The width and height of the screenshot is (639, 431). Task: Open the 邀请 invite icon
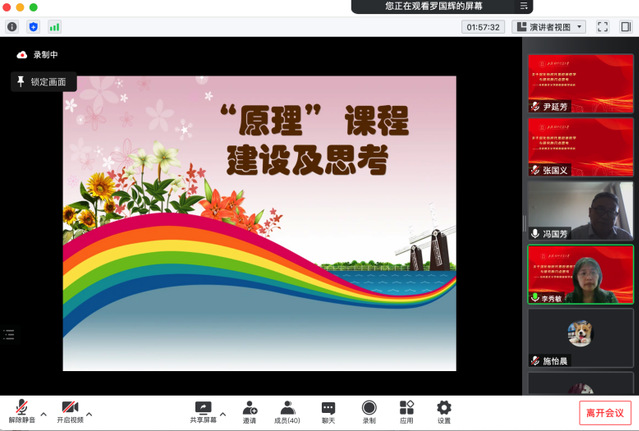point(249,411)
